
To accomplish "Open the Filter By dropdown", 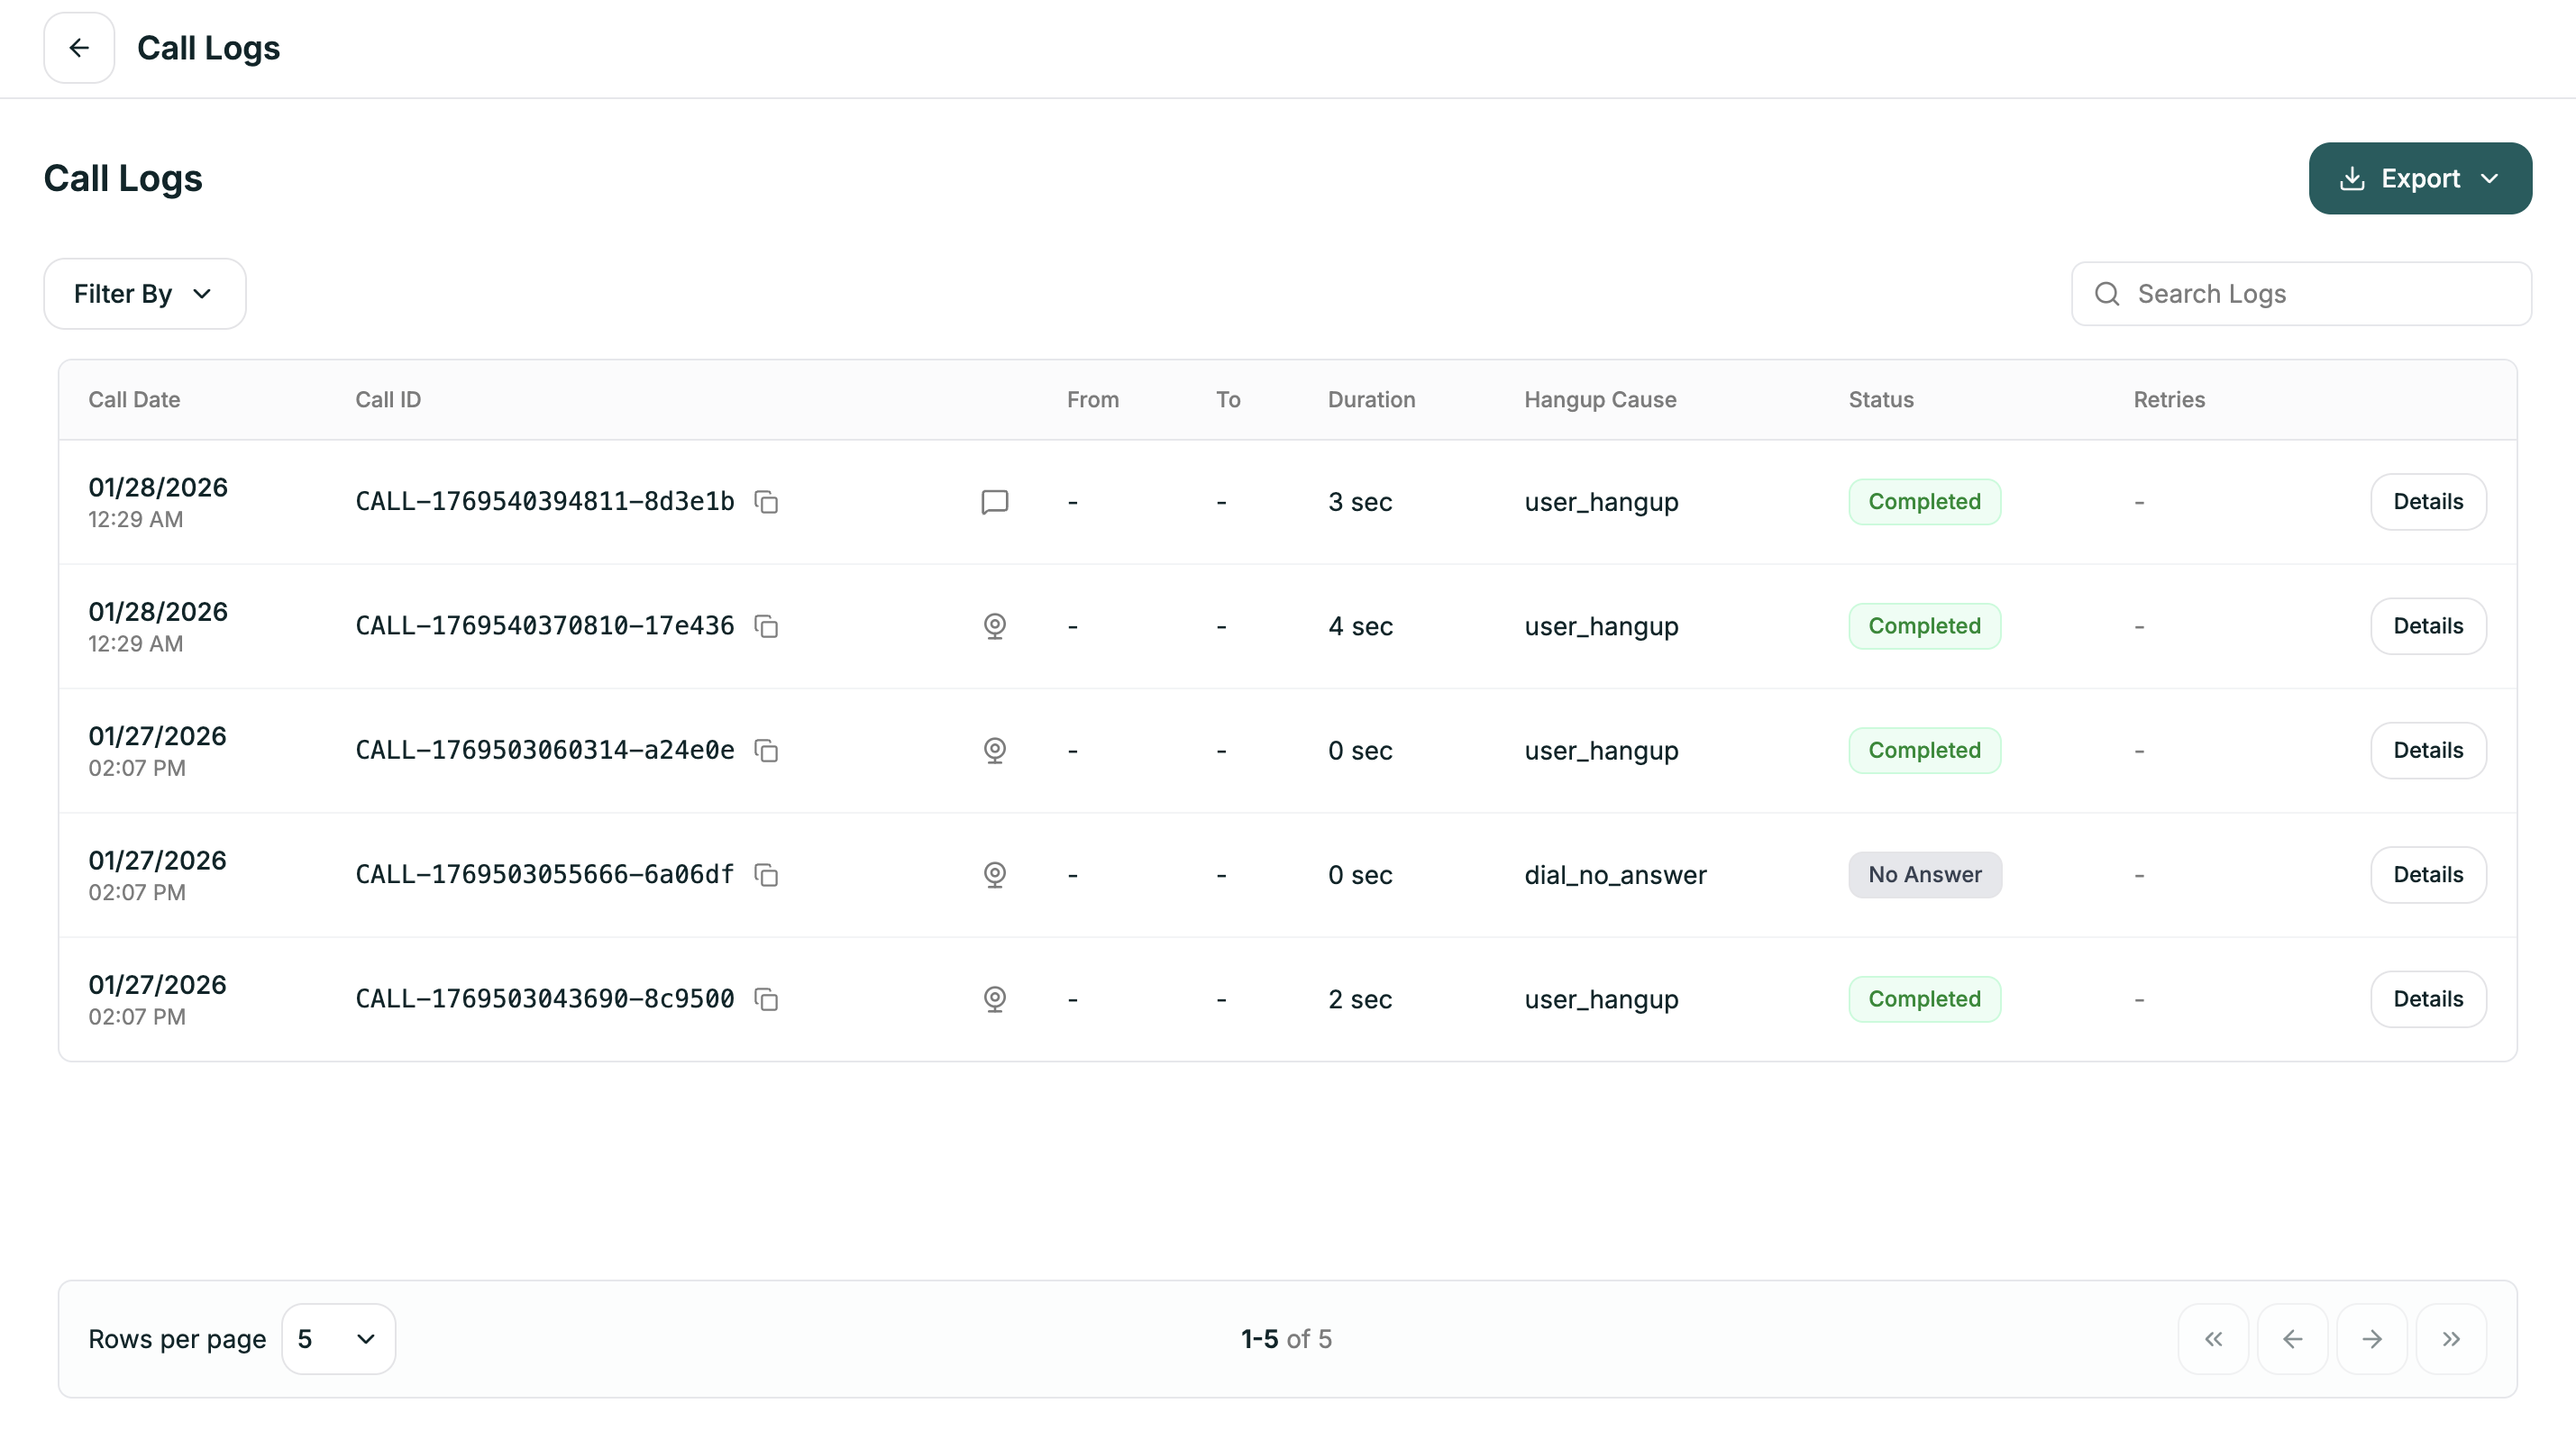I will [x=144, y=293].
